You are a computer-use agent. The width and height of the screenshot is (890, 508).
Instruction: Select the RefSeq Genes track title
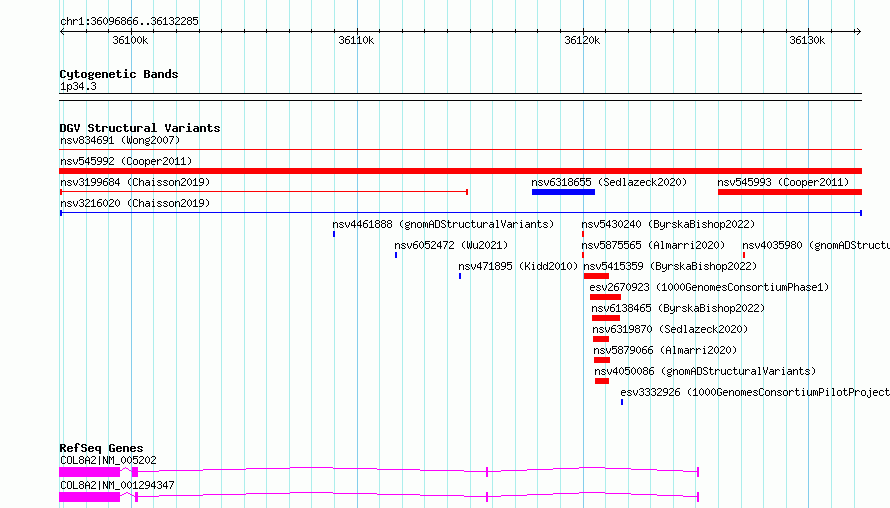click(x=101, y=448)
